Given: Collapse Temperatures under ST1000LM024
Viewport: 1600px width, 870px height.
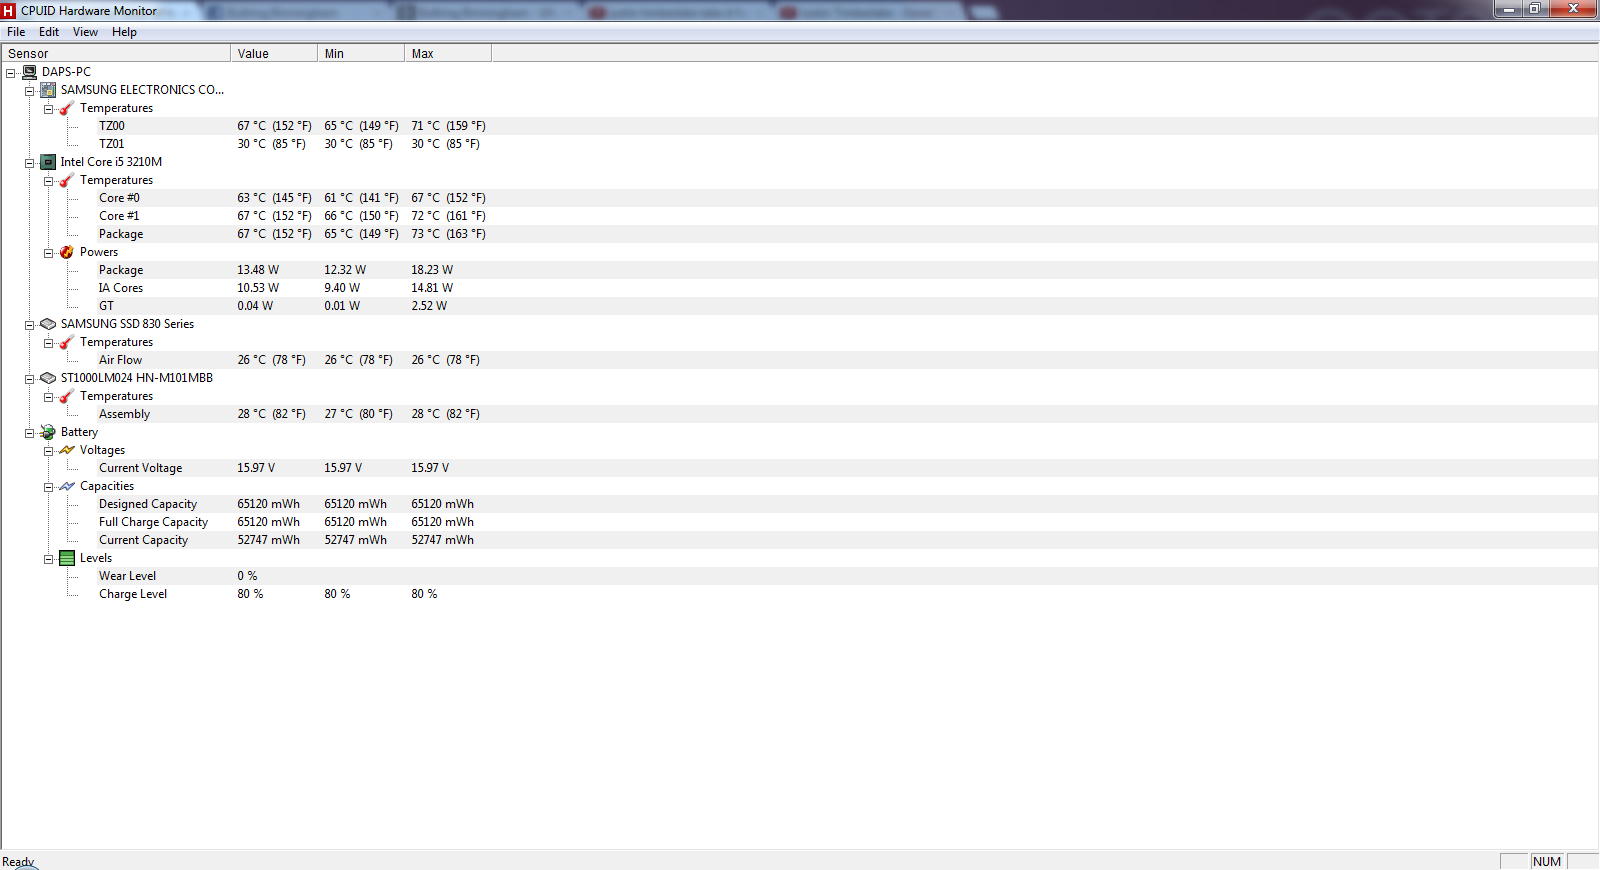Looking at the screenshot, I should coord(48,397).
